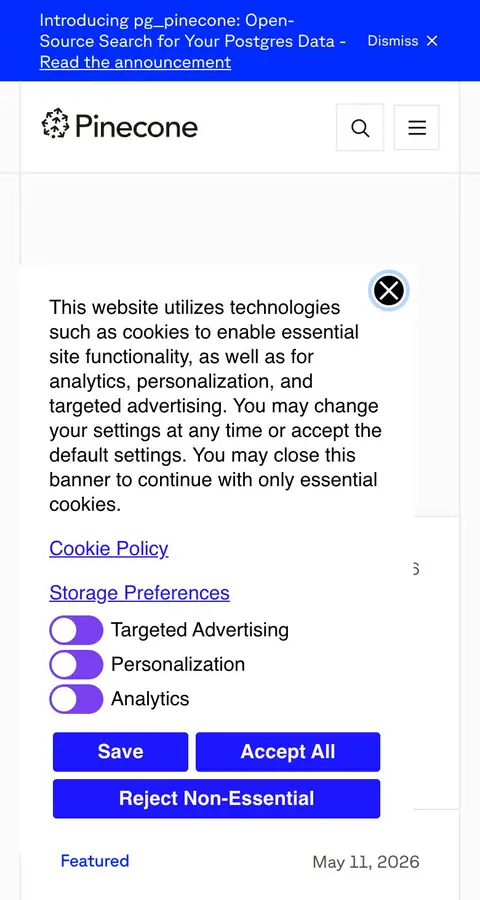Click the Dismiss text in banner

point(393,41)
